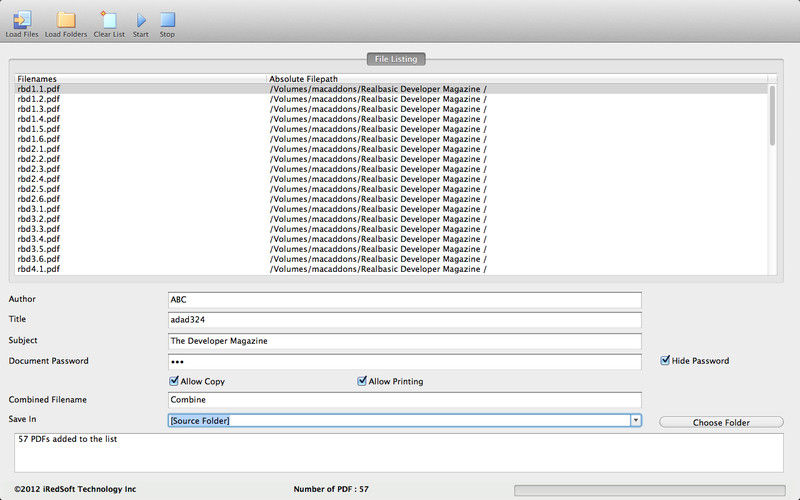Viewport: 800px width, 500px height.
Task: Select row rbd3.4.pdf
Action: 391,239
